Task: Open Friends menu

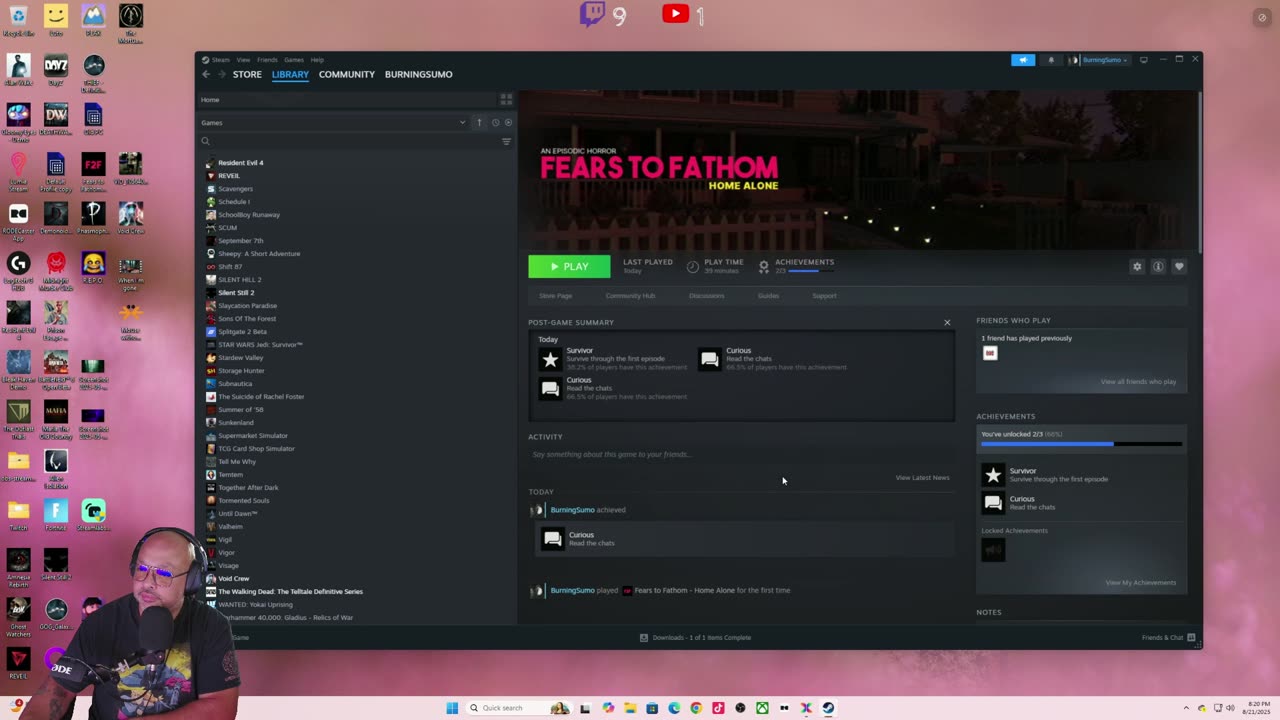Action: coord(267,60)
